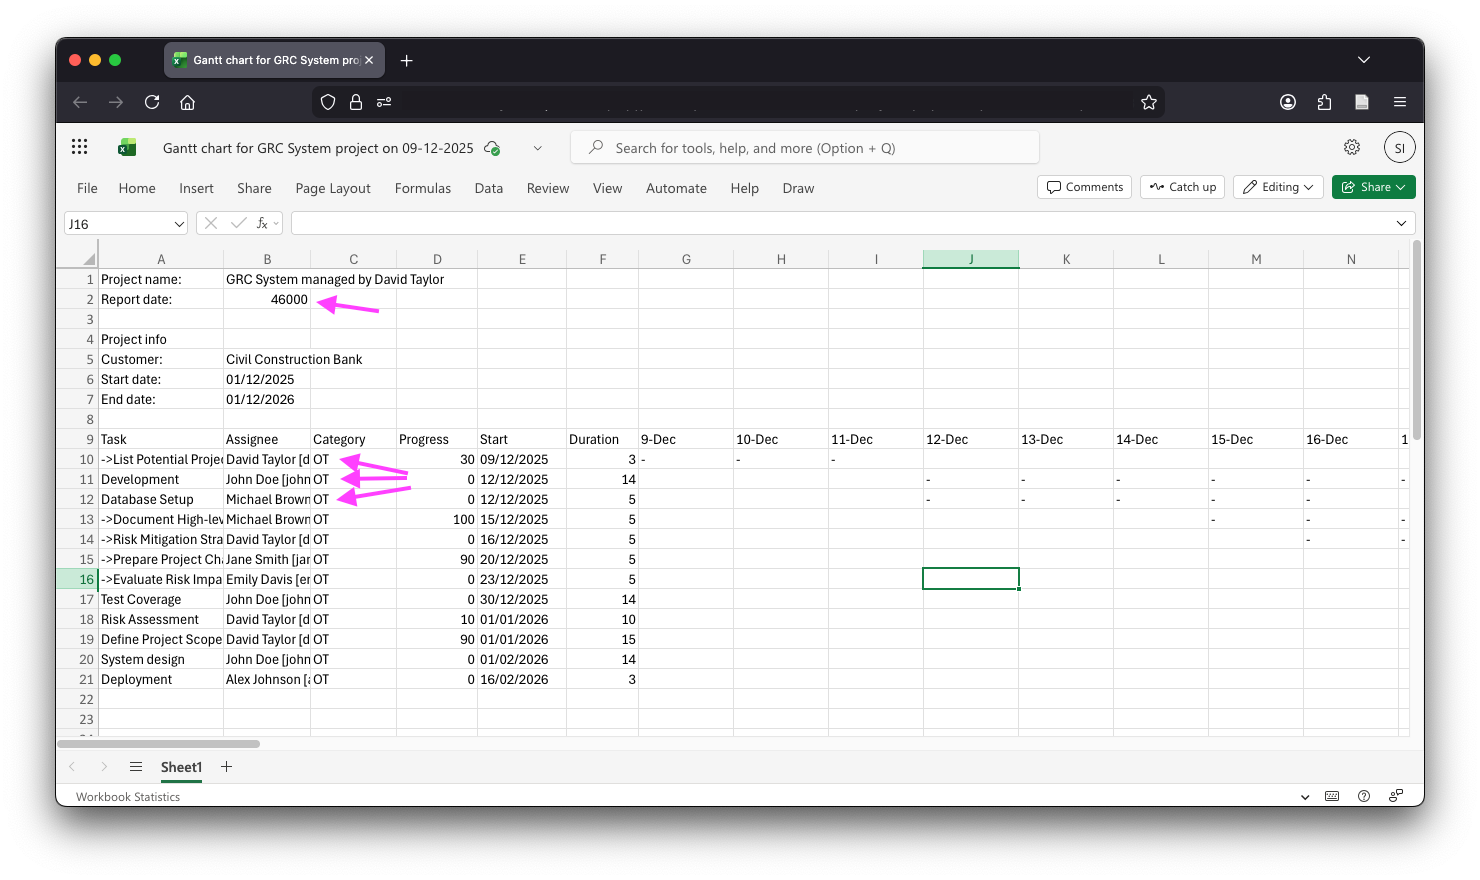This screenshot has height=880, width=1480.
Task: Add a new sheet with plus icon
Action: tap(227, 767)
